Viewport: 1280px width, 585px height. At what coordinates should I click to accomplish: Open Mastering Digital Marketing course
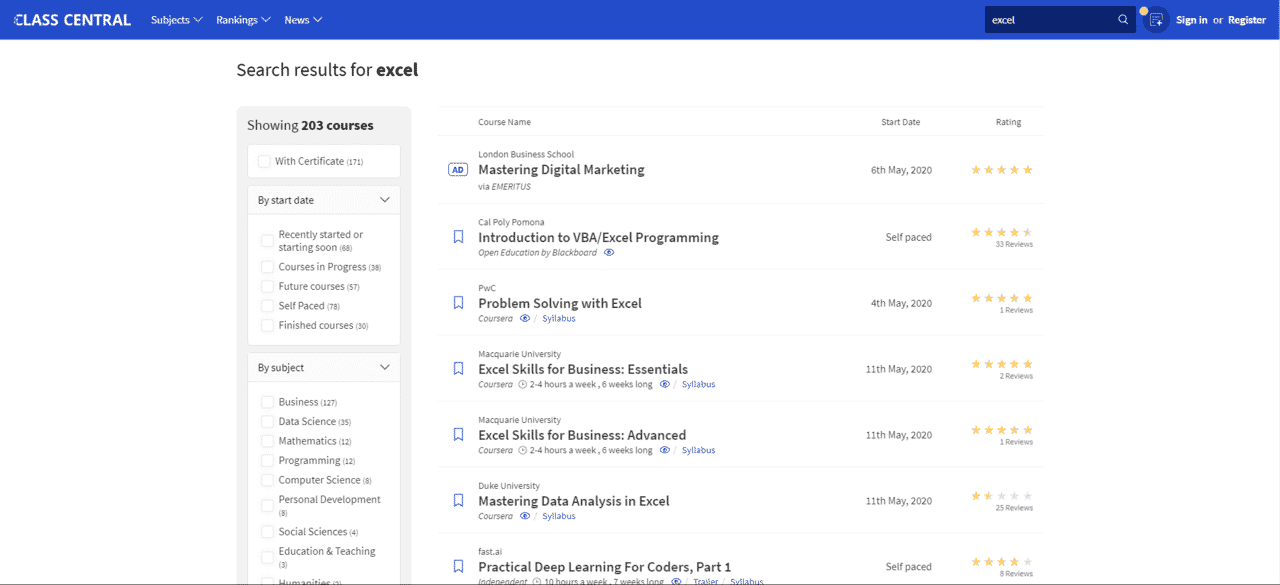pos(561,170)
